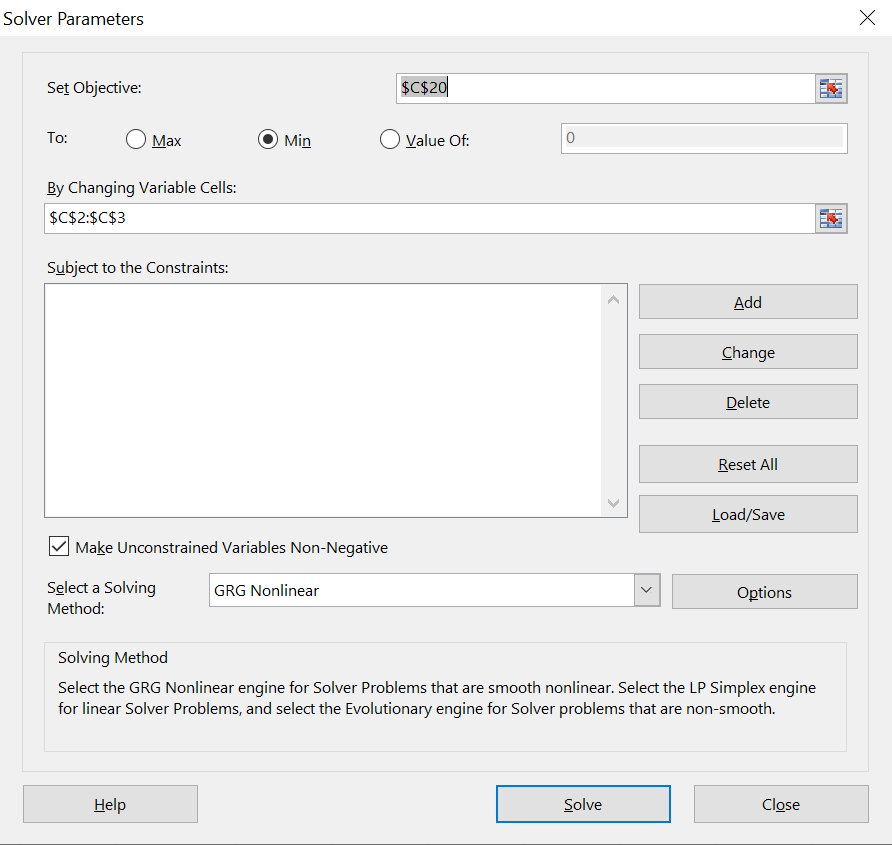Select the Value Of radio button
Viewport: 892px width, 845px height.
[390, 139]
